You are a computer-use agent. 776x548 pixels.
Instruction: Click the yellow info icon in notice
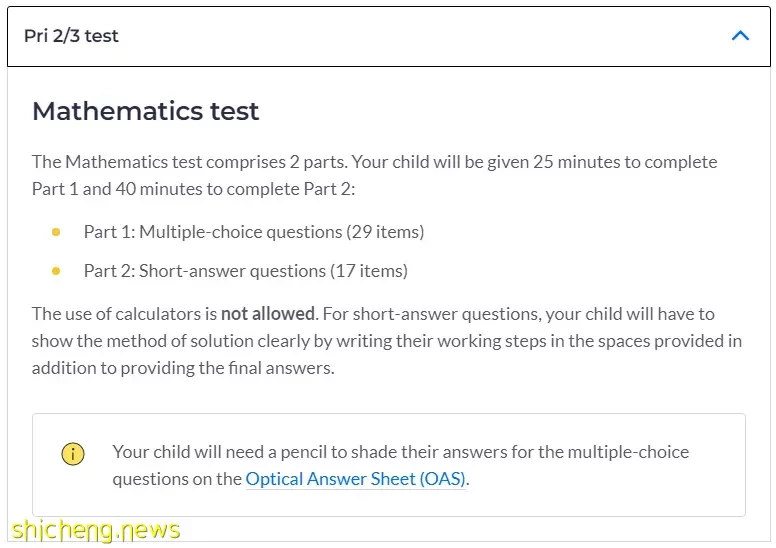point(73,453)
